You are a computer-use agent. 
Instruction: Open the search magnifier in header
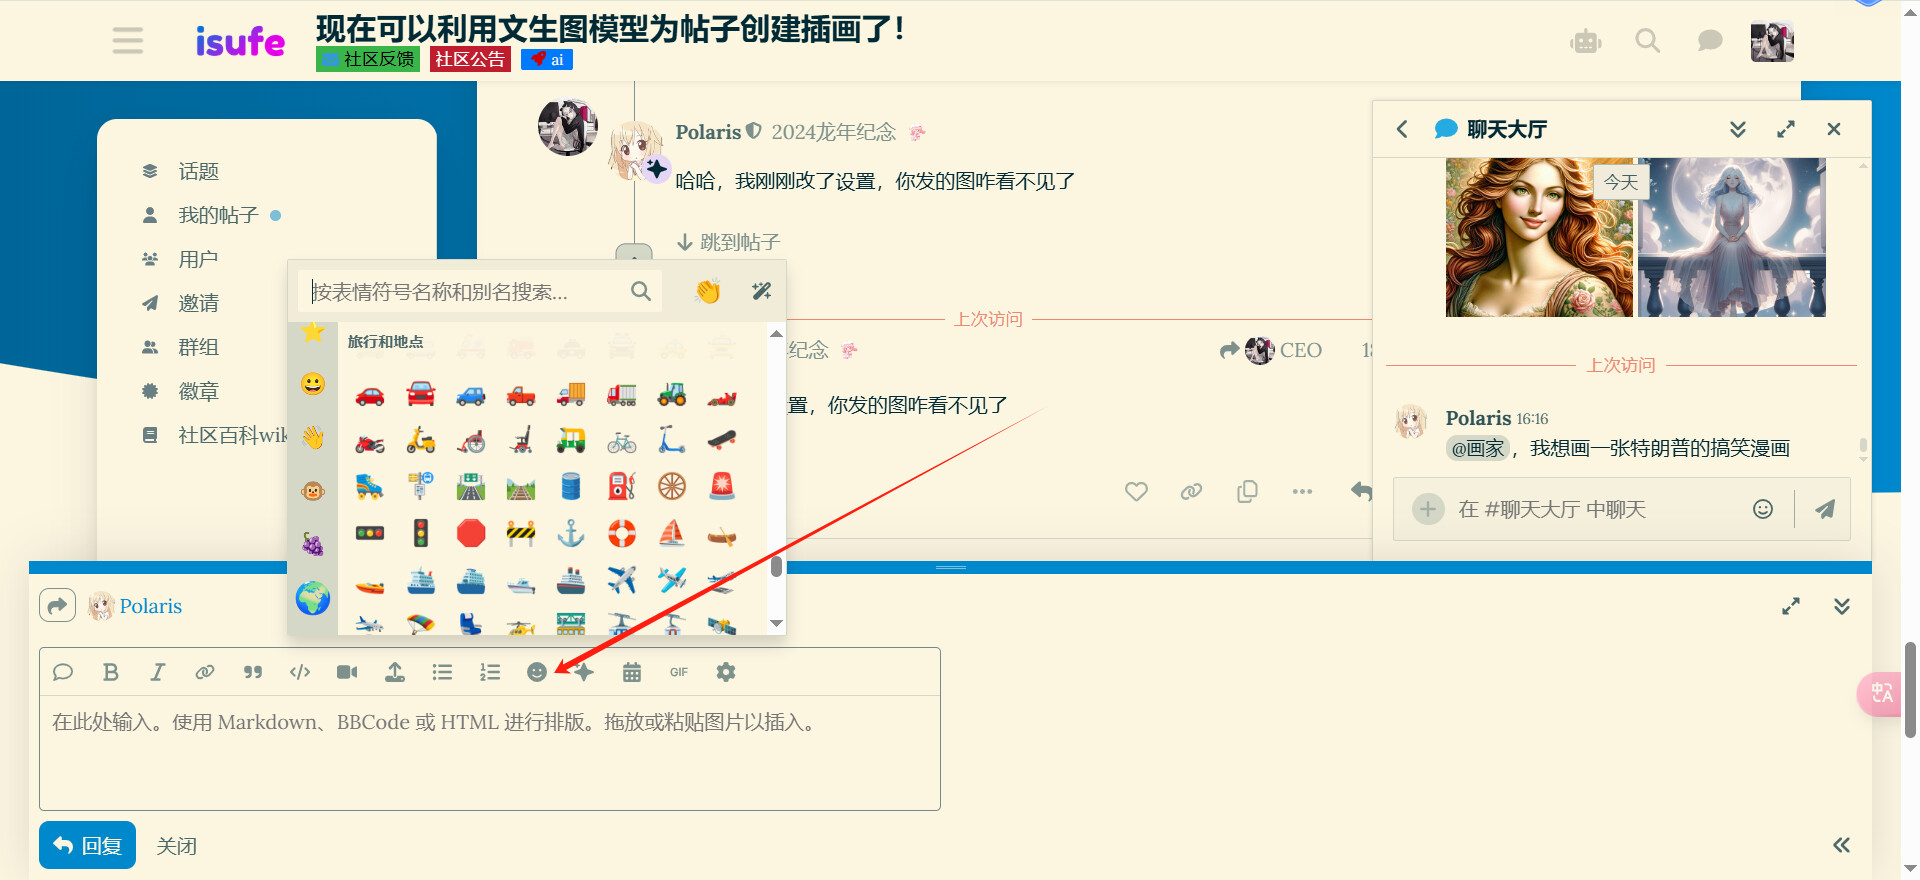pos(1647,41)
